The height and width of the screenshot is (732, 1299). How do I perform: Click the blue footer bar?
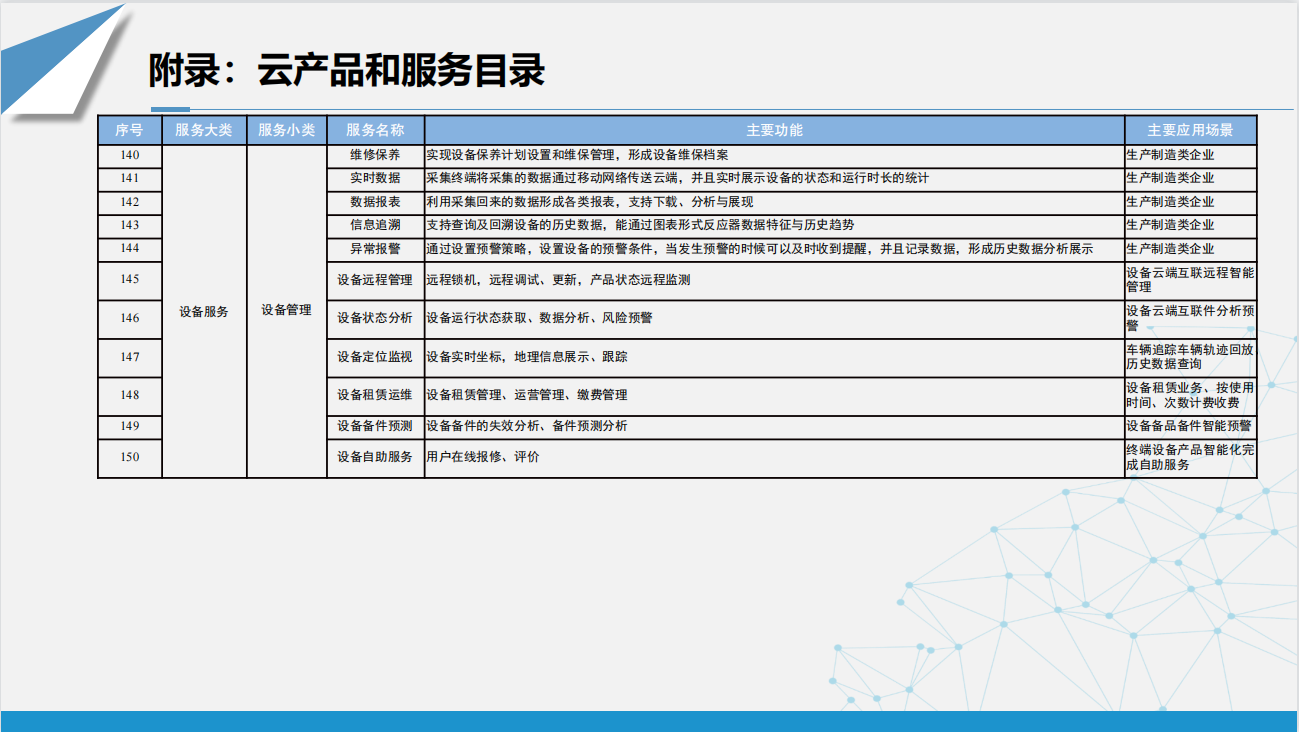(x=649, y=721)
